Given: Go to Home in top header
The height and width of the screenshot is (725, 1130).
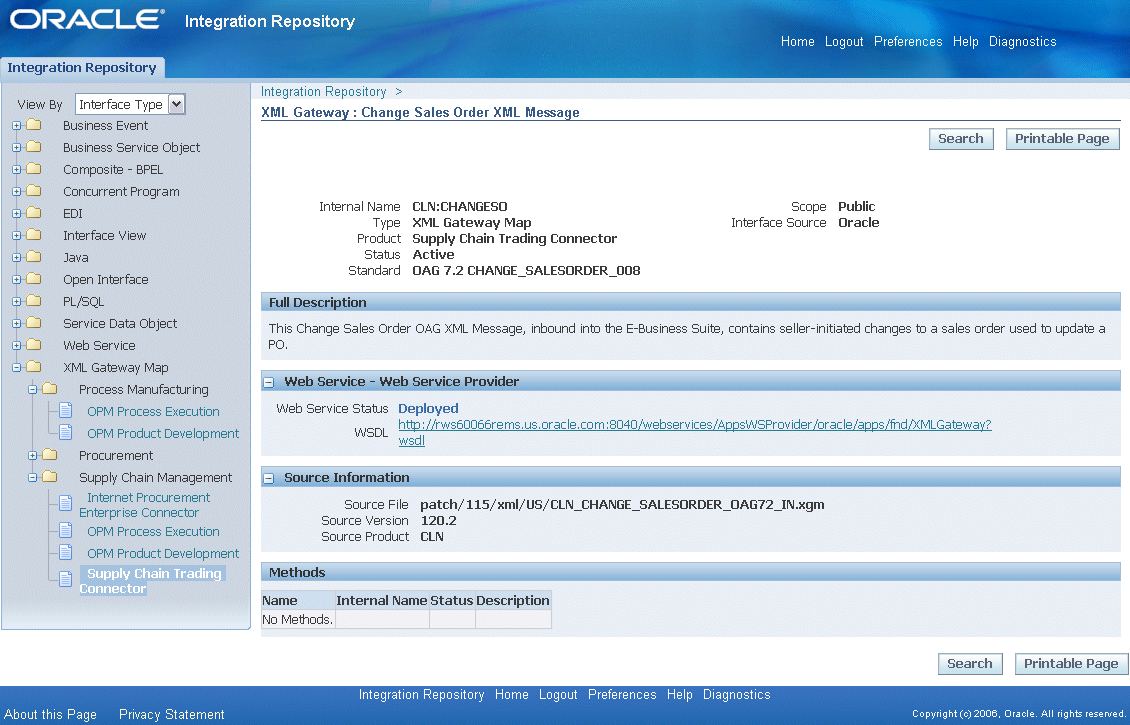Looking at the screenshot, I should (798, 42).
